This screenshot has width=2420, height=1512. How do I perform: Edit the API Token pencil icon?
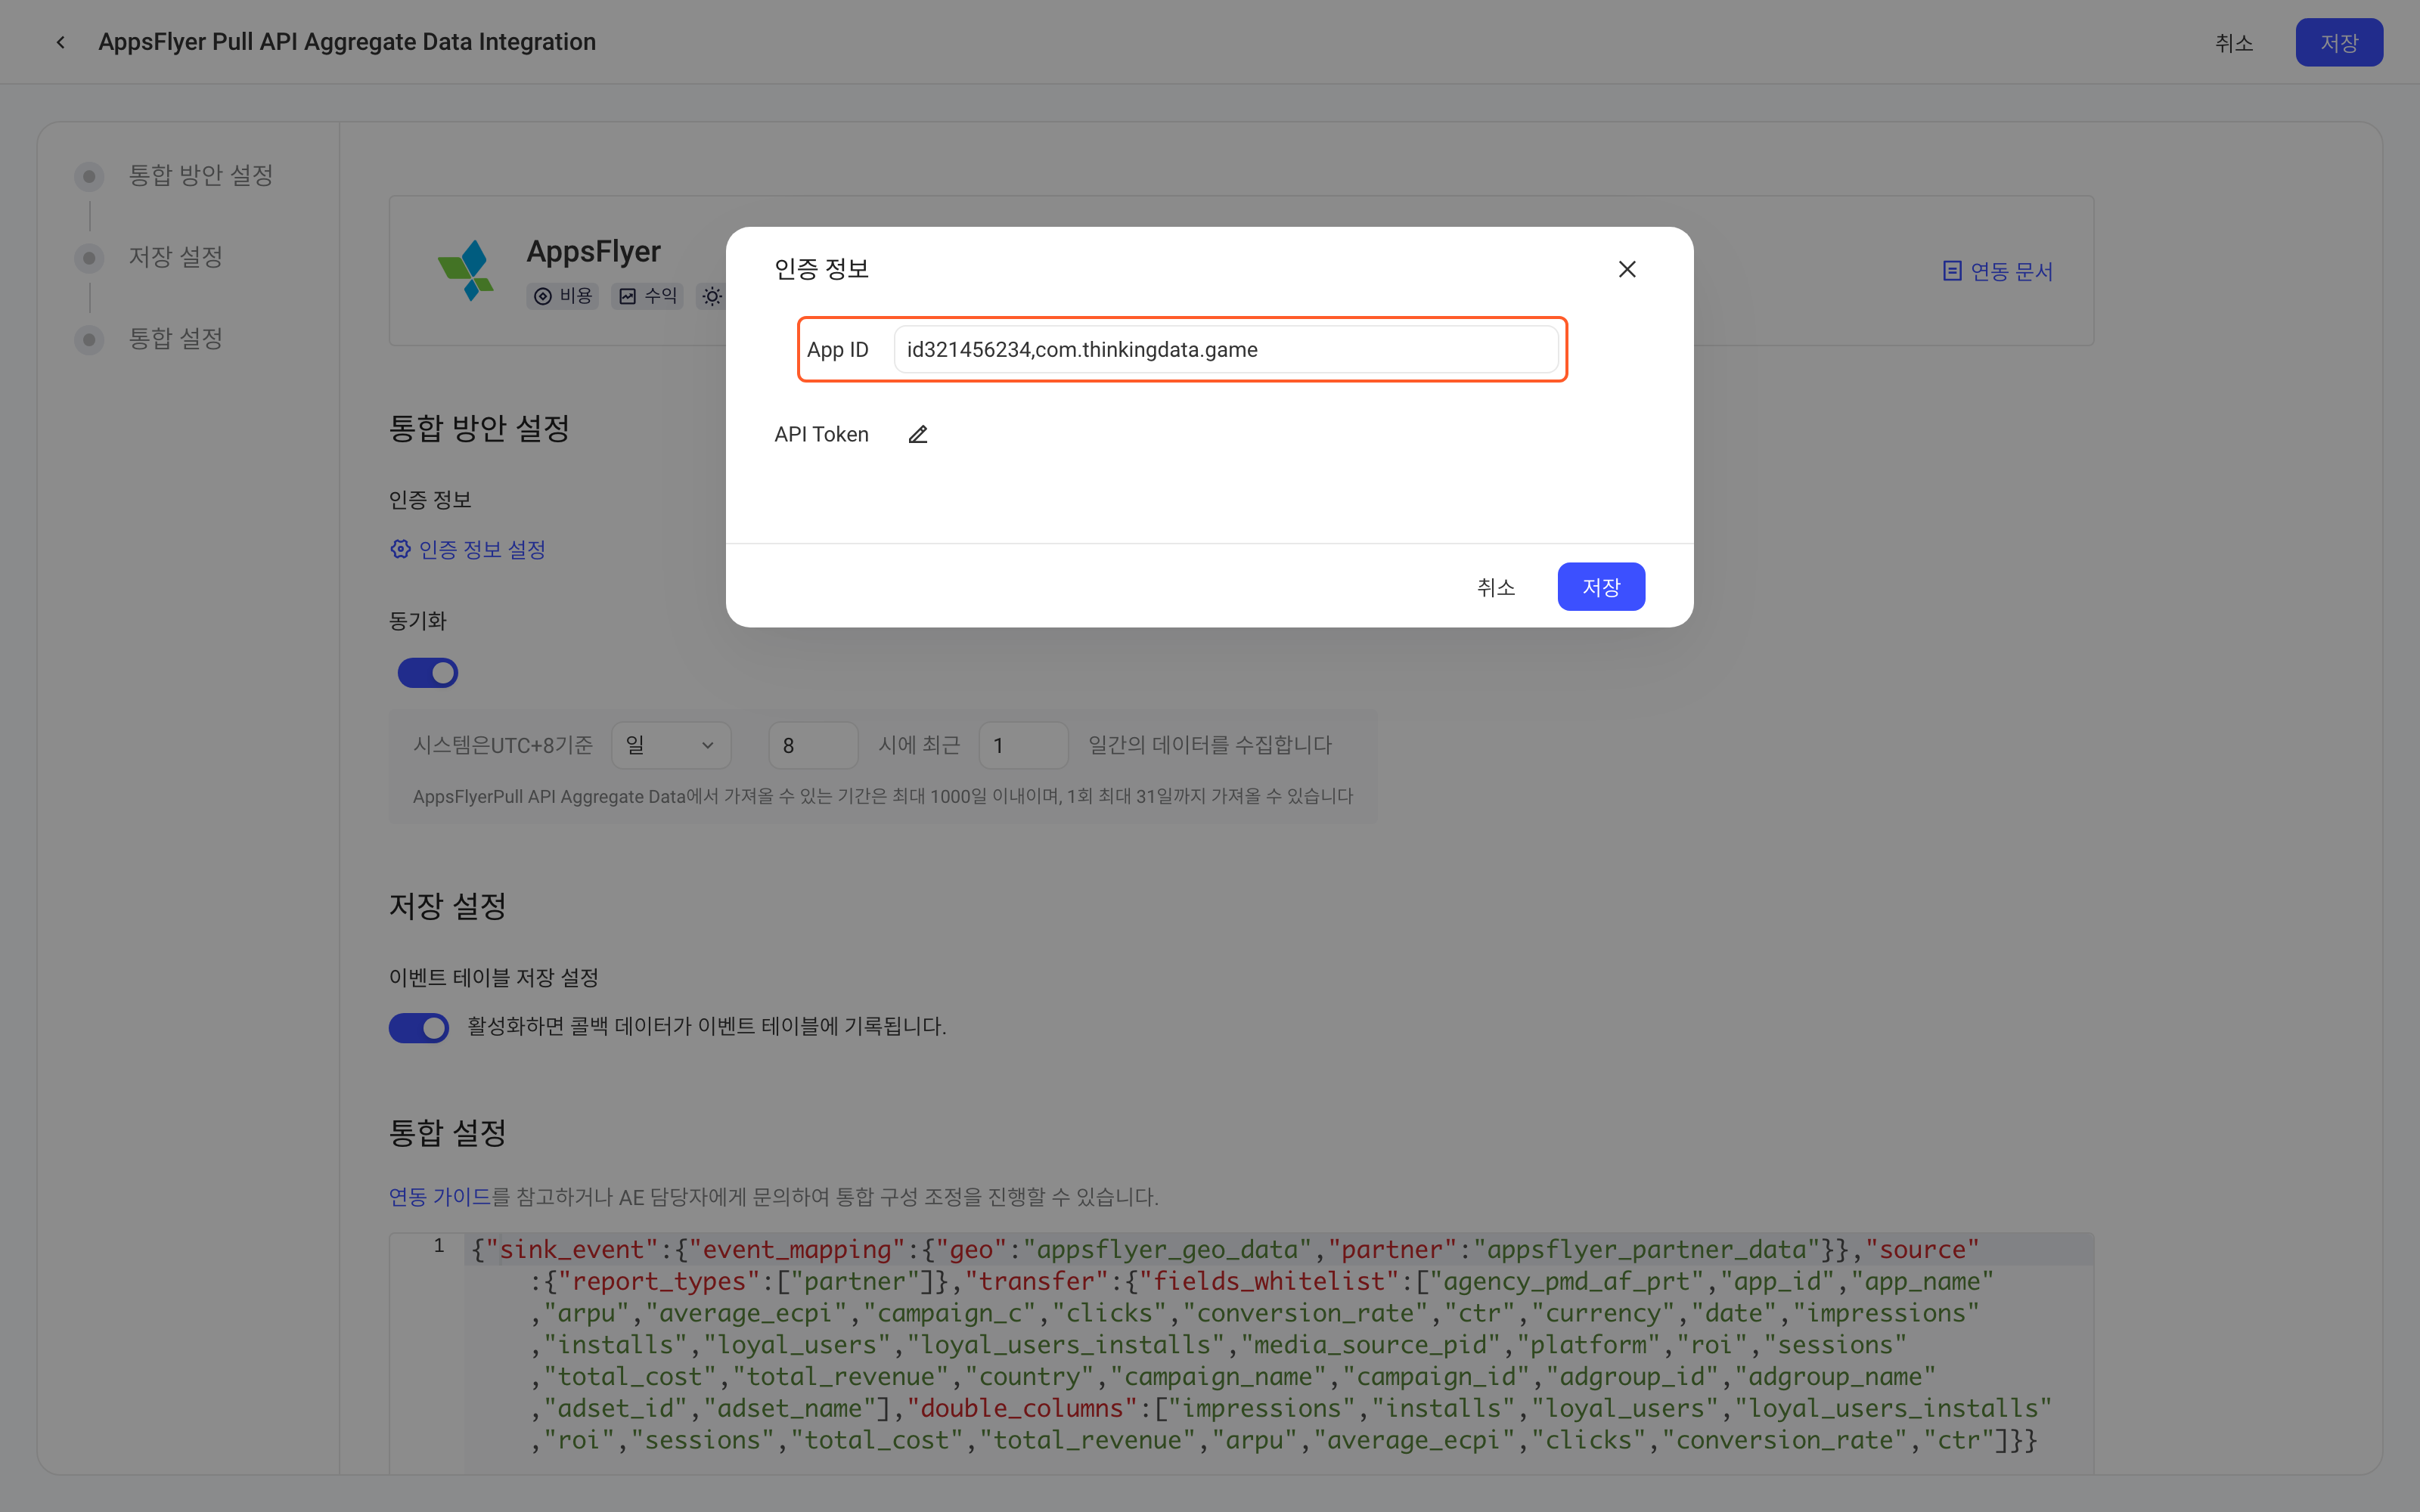coord(918,434)
